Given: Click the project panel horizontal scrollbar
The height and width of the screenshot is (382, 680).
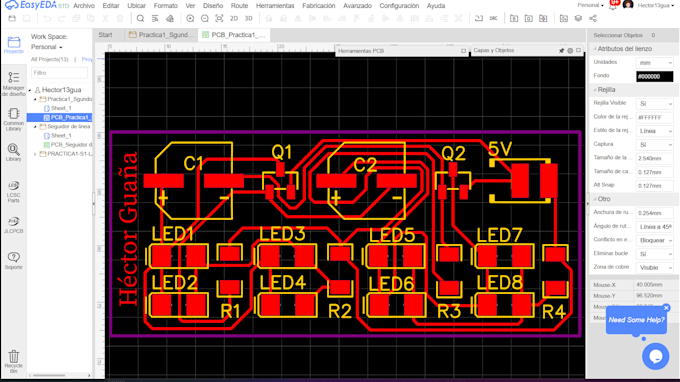Looking at the screenshot, I should [x=49, y=375].
